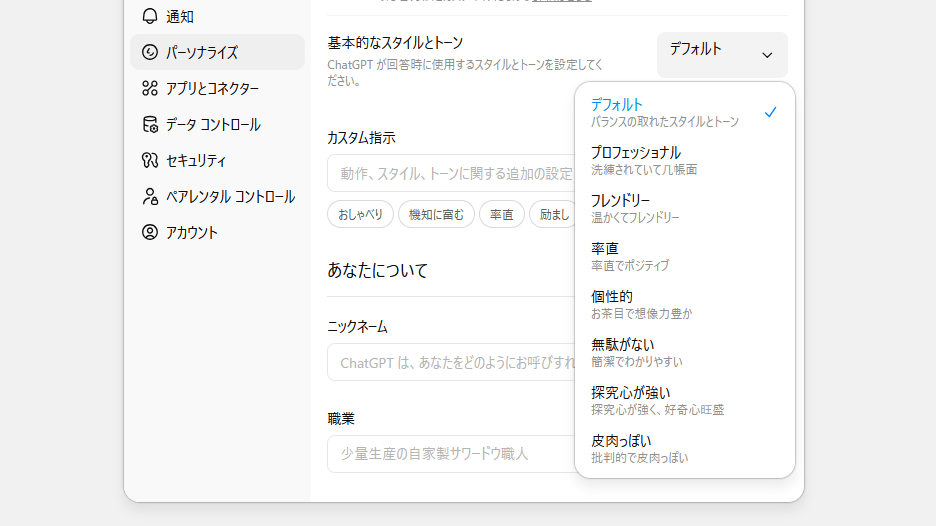Focus the ニックネーム text field

(452, 362)
